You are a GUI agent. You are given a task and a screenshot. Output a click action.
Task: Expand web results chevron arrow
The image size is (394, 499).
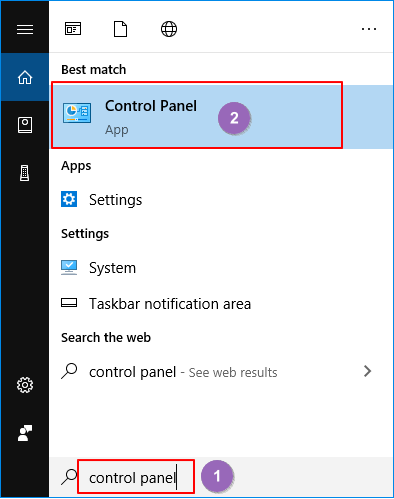367,371
